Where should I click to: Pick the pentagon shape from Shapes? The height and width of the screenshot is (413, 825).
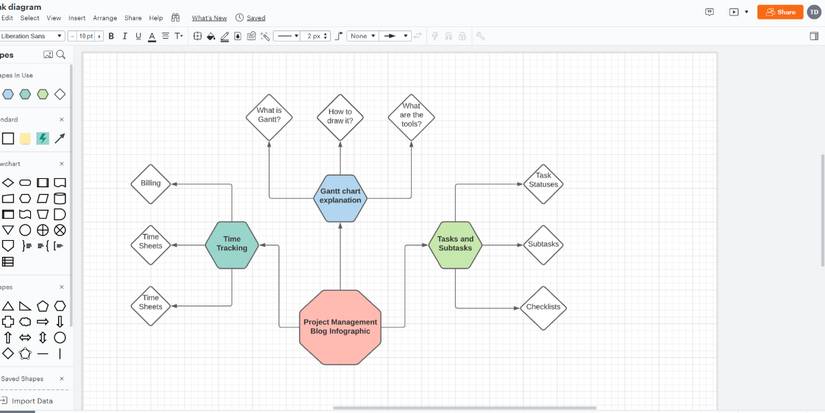point(43,306)
